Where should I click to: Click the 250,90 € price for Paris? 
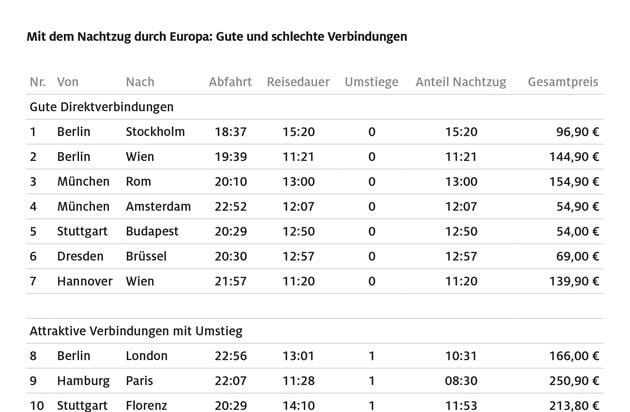[x=574, y=381]
